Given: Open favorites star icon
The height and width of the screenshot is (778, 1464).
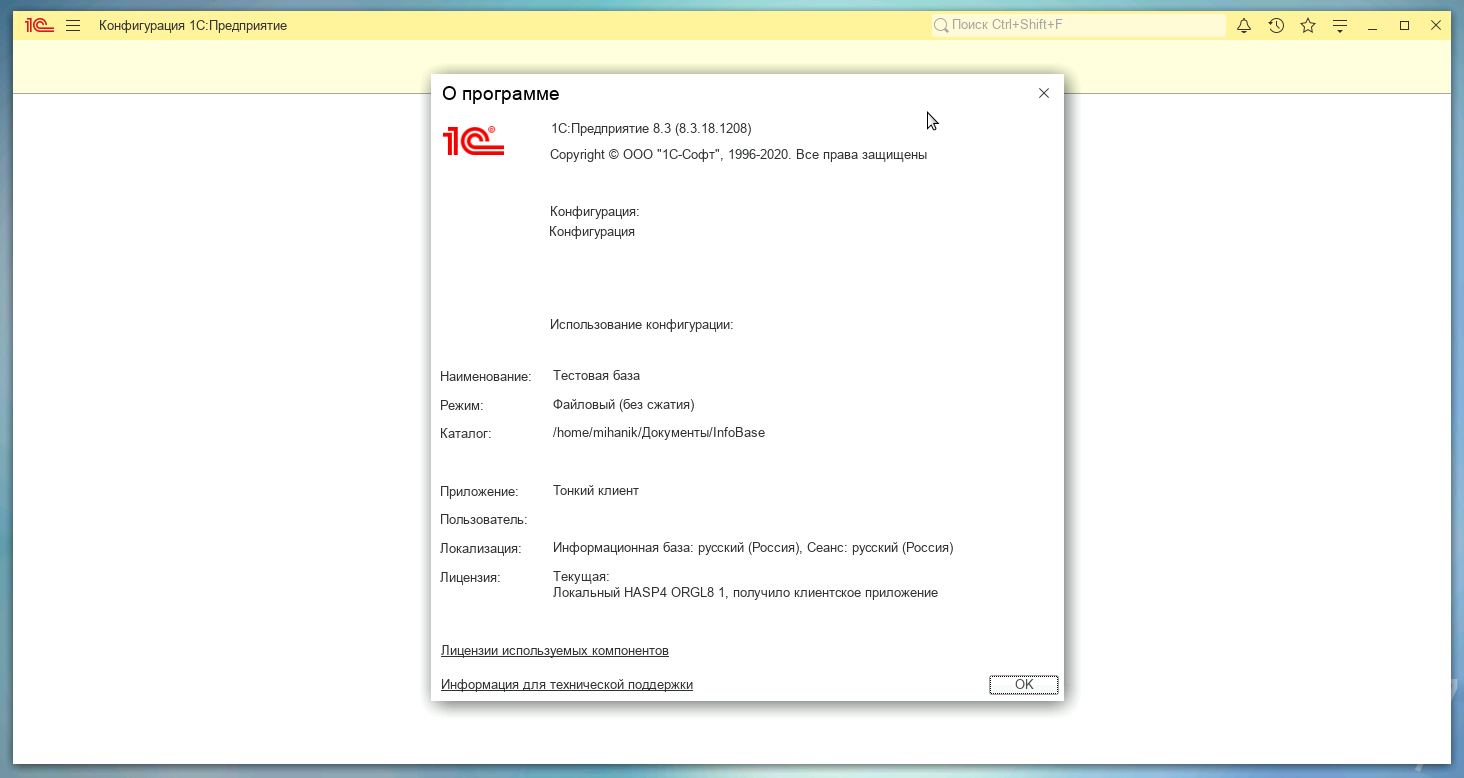Looking at the screenshot, I should coord(1308,26).
